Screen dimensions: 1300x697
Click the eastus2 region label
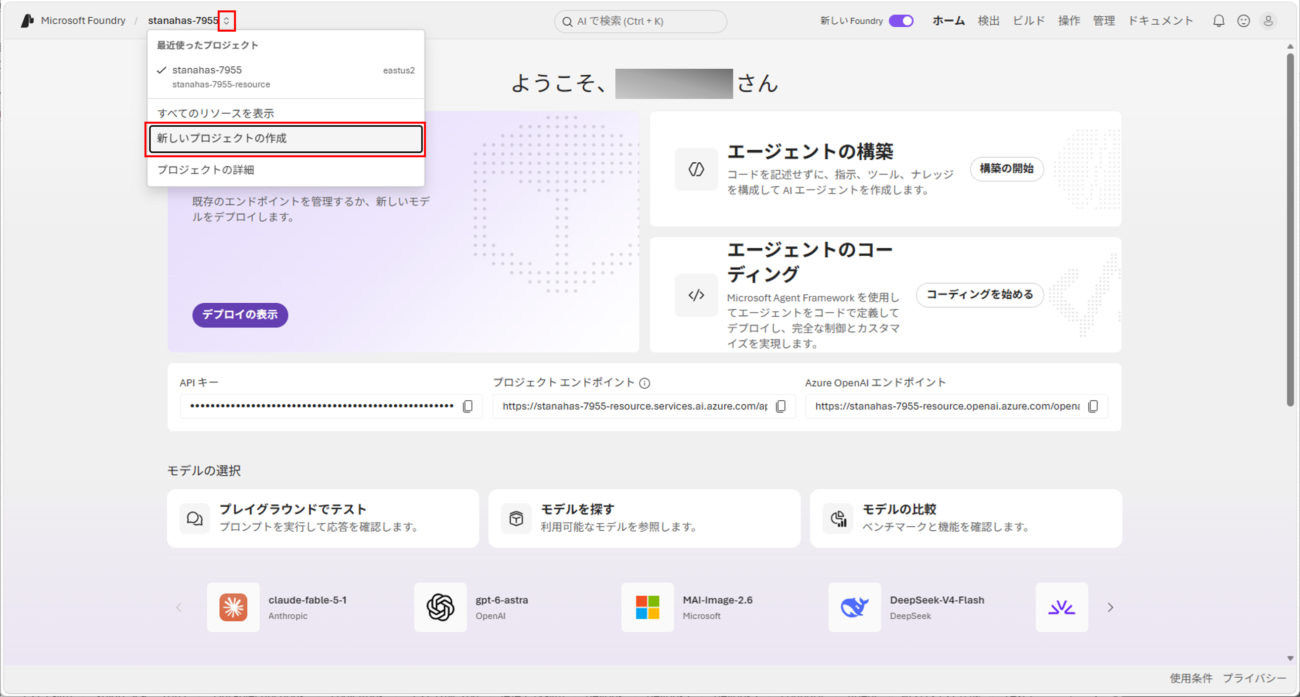pos(399,71)
